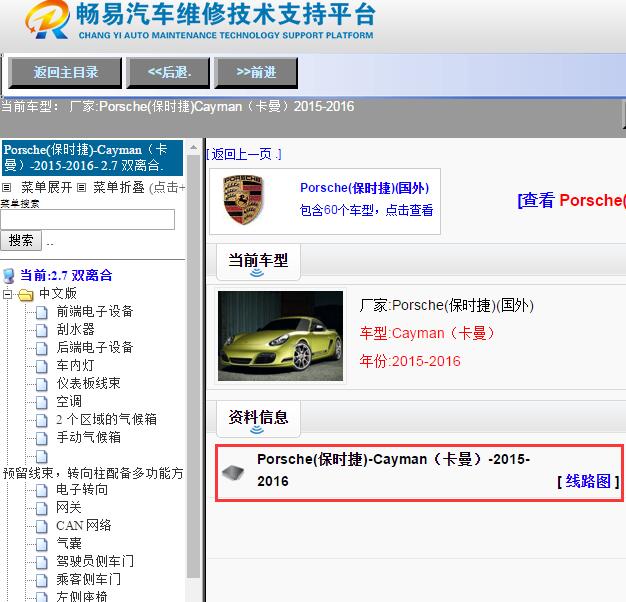Click the 车型:Cayman（卡曼）red text
The width and height of the screenshot is (626, 602).
427,333
